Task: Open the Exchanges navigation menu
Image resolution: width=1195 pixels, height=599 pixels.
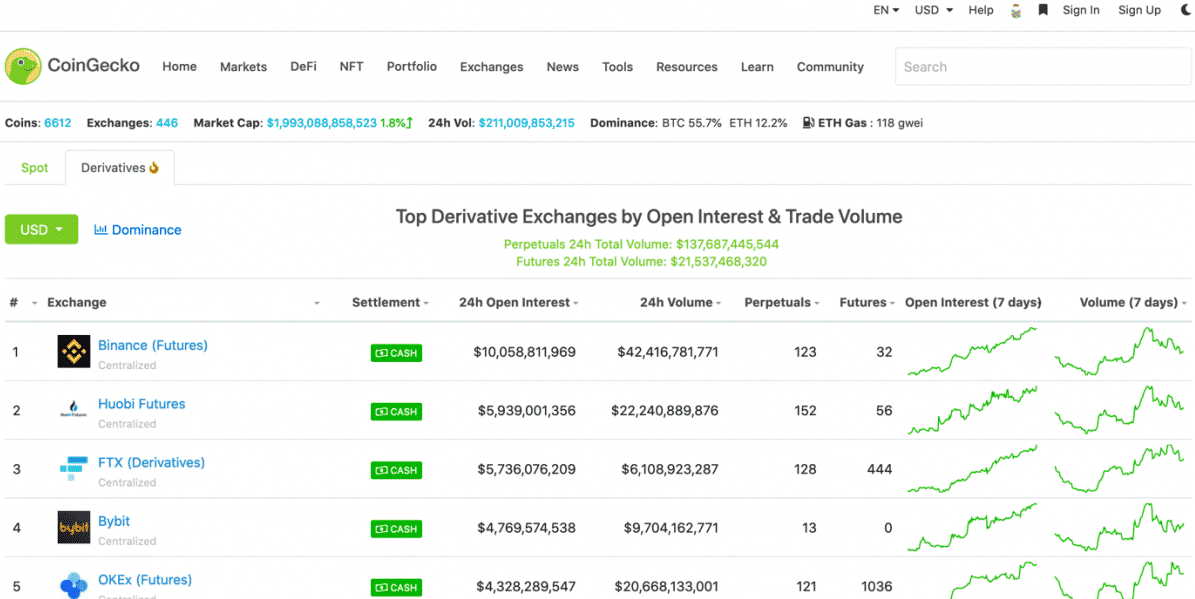Action: coord(491,67)
